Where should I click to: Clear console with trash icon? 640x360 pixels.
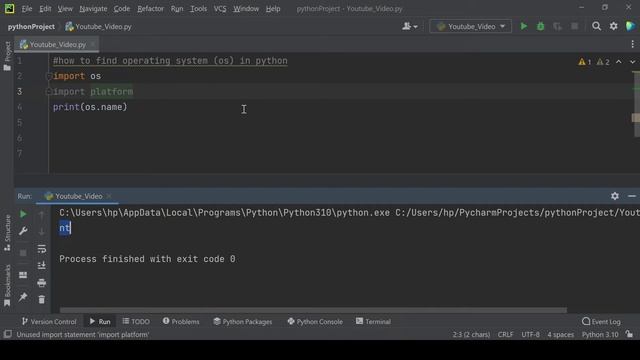41,300
